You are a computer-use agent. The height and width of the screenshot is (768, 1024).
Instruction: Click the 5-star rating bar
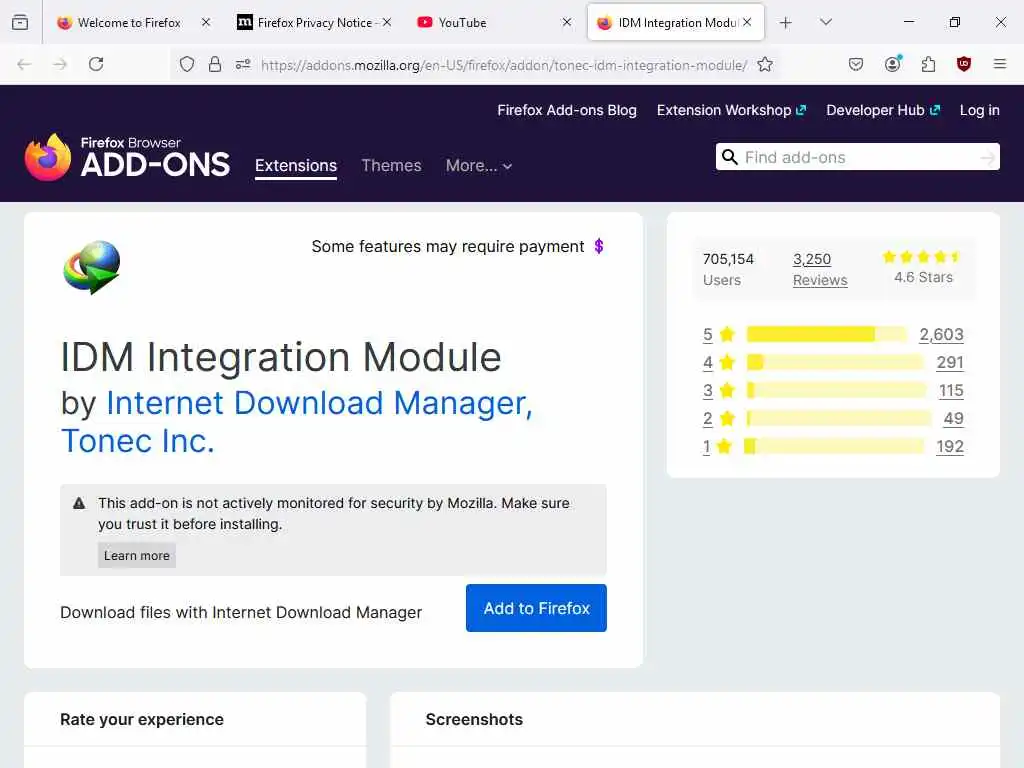[826, 334]
